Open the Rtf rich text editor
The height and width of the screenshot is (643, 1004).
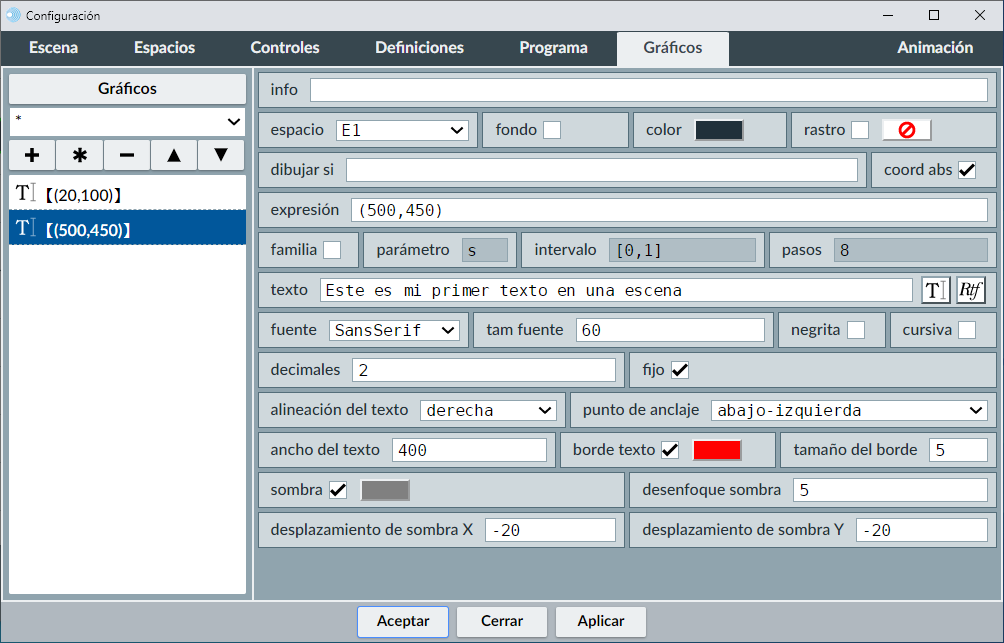[x=971, y=290]
